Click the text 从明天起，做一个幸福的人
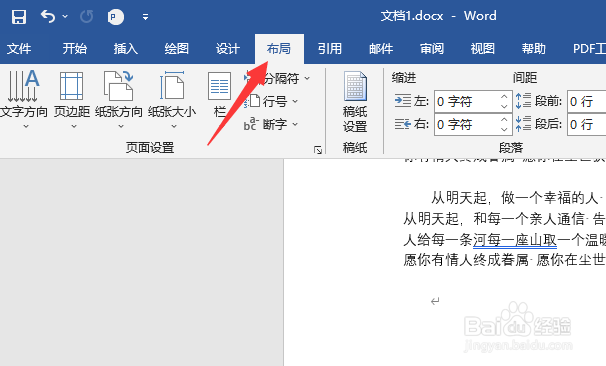The image size is (606, 366). [x=514, y=198]
